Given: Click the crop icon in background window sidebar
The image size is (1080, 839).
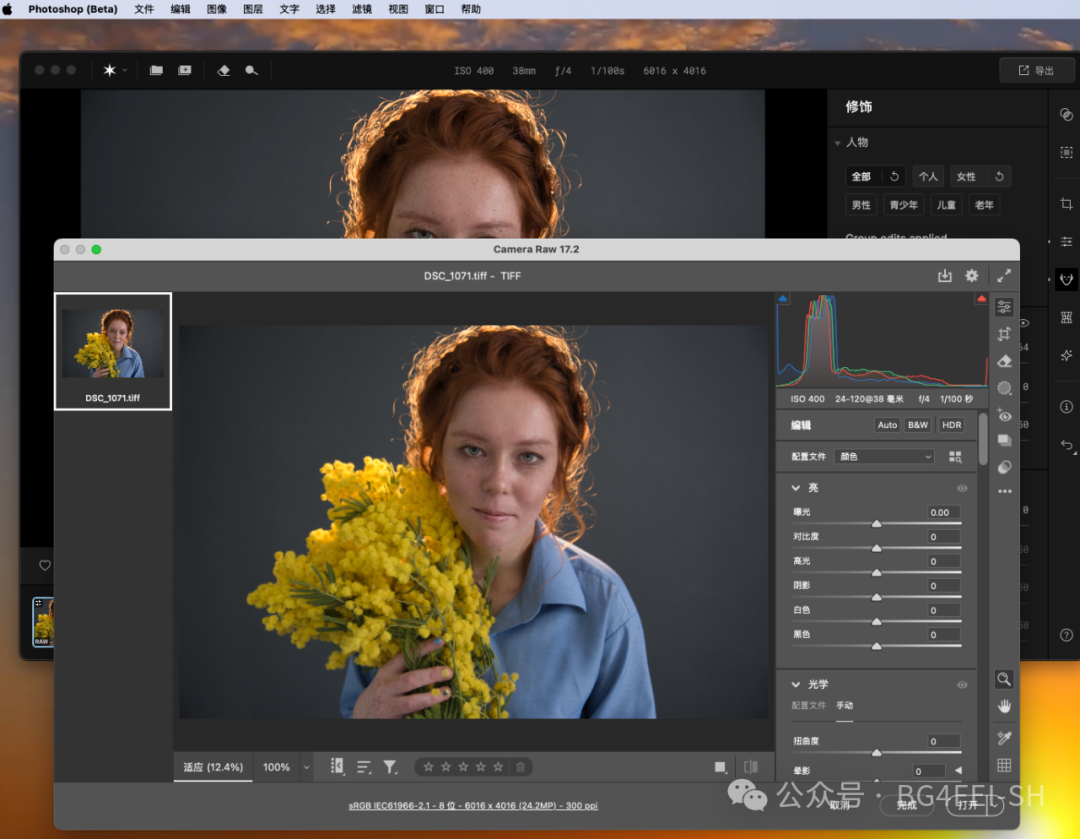Looking at the screenshot, I should pos(1066,204).
